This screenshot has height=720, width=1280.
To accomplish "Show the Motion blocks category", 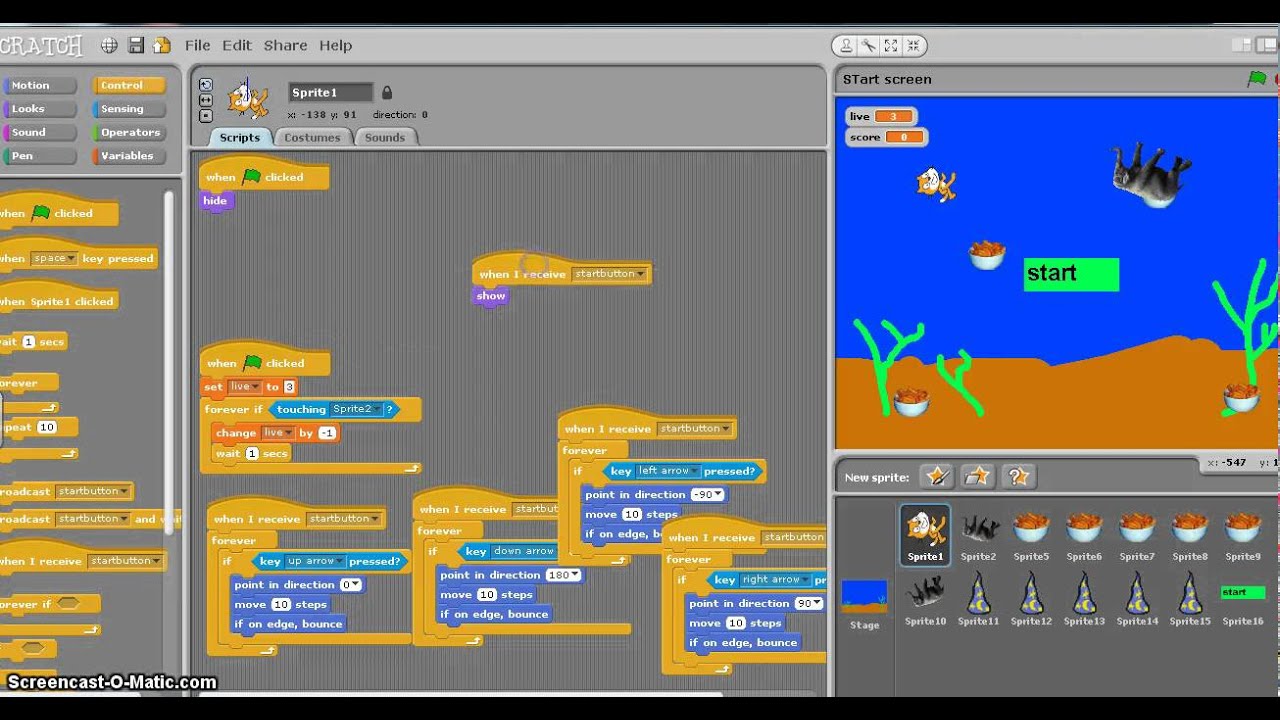I will pyautogui.click(x=39, y=86).
